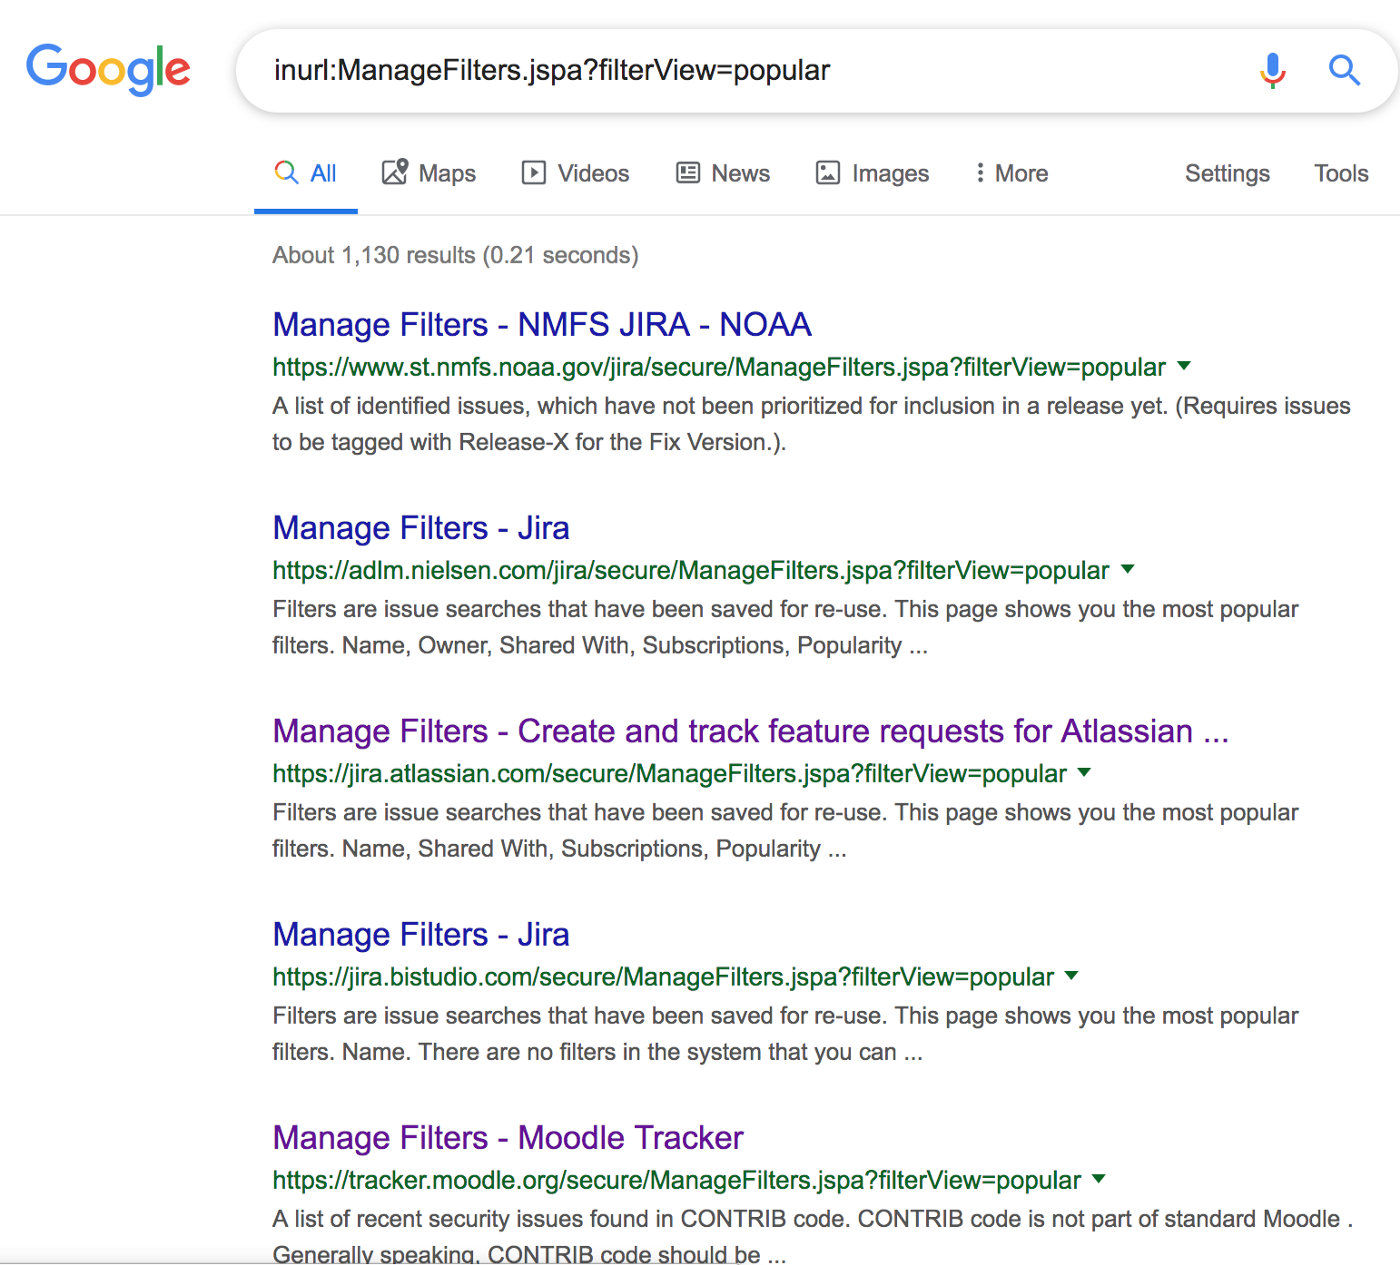
Task: Click the blue search magnifier icon
Action: click(x=1344, y=70)
